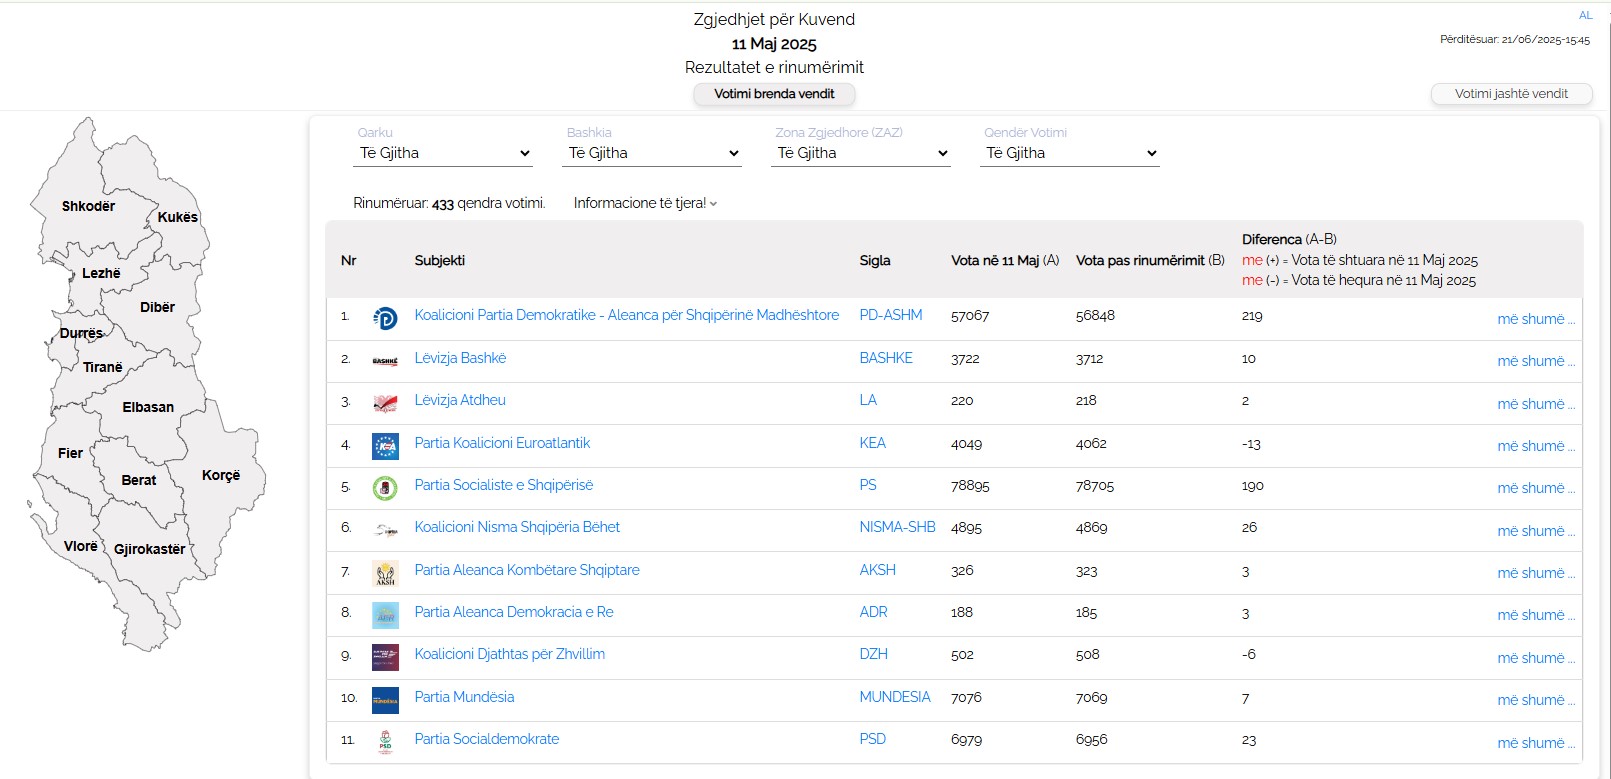This screenshot has height=779, width=1611.
Task: Click the Lëvizja Bashkë party logo
Action: 385,361
